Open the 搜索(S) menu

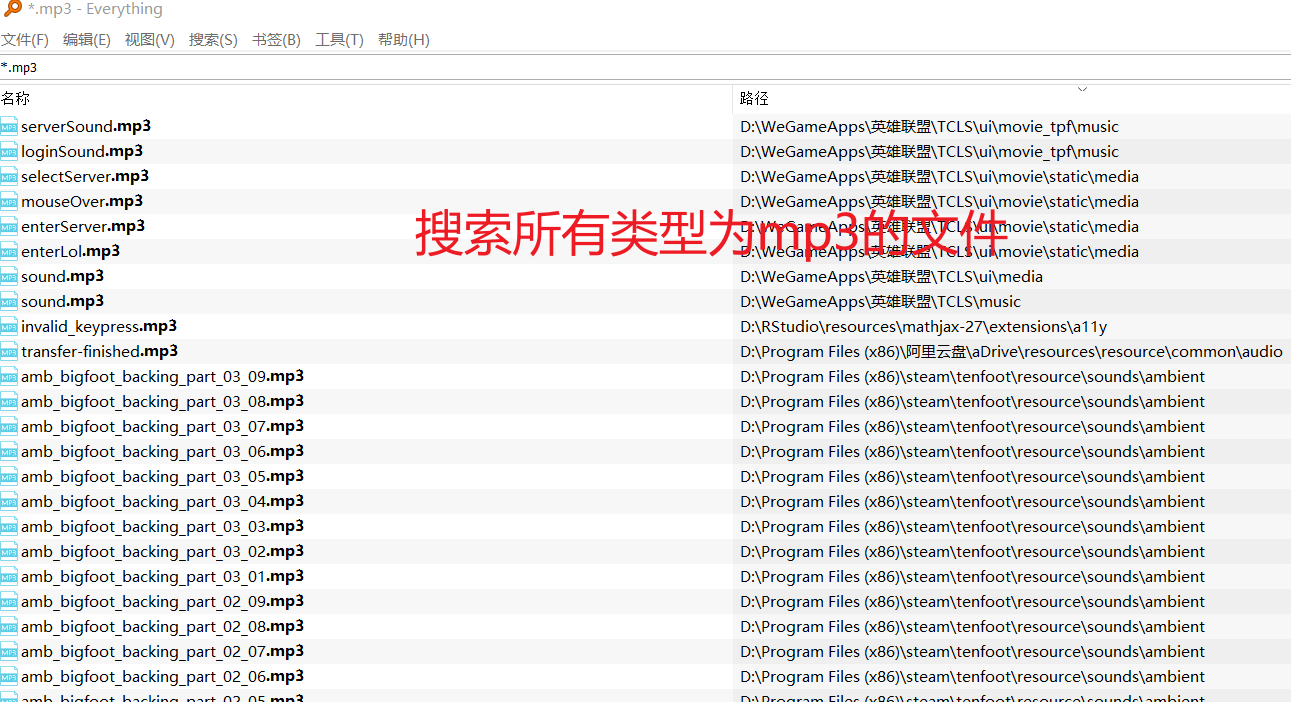click(213, 40)
